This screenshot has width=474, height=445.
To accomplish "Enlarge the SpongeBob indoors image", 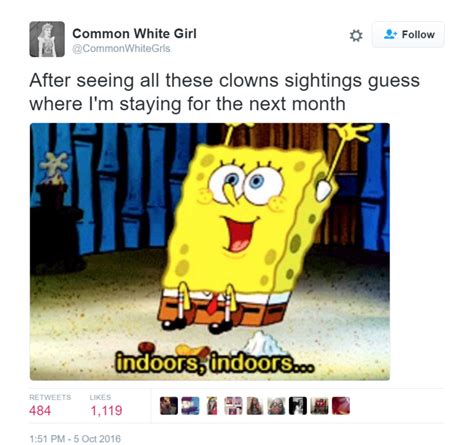I will tap(210, 252).
